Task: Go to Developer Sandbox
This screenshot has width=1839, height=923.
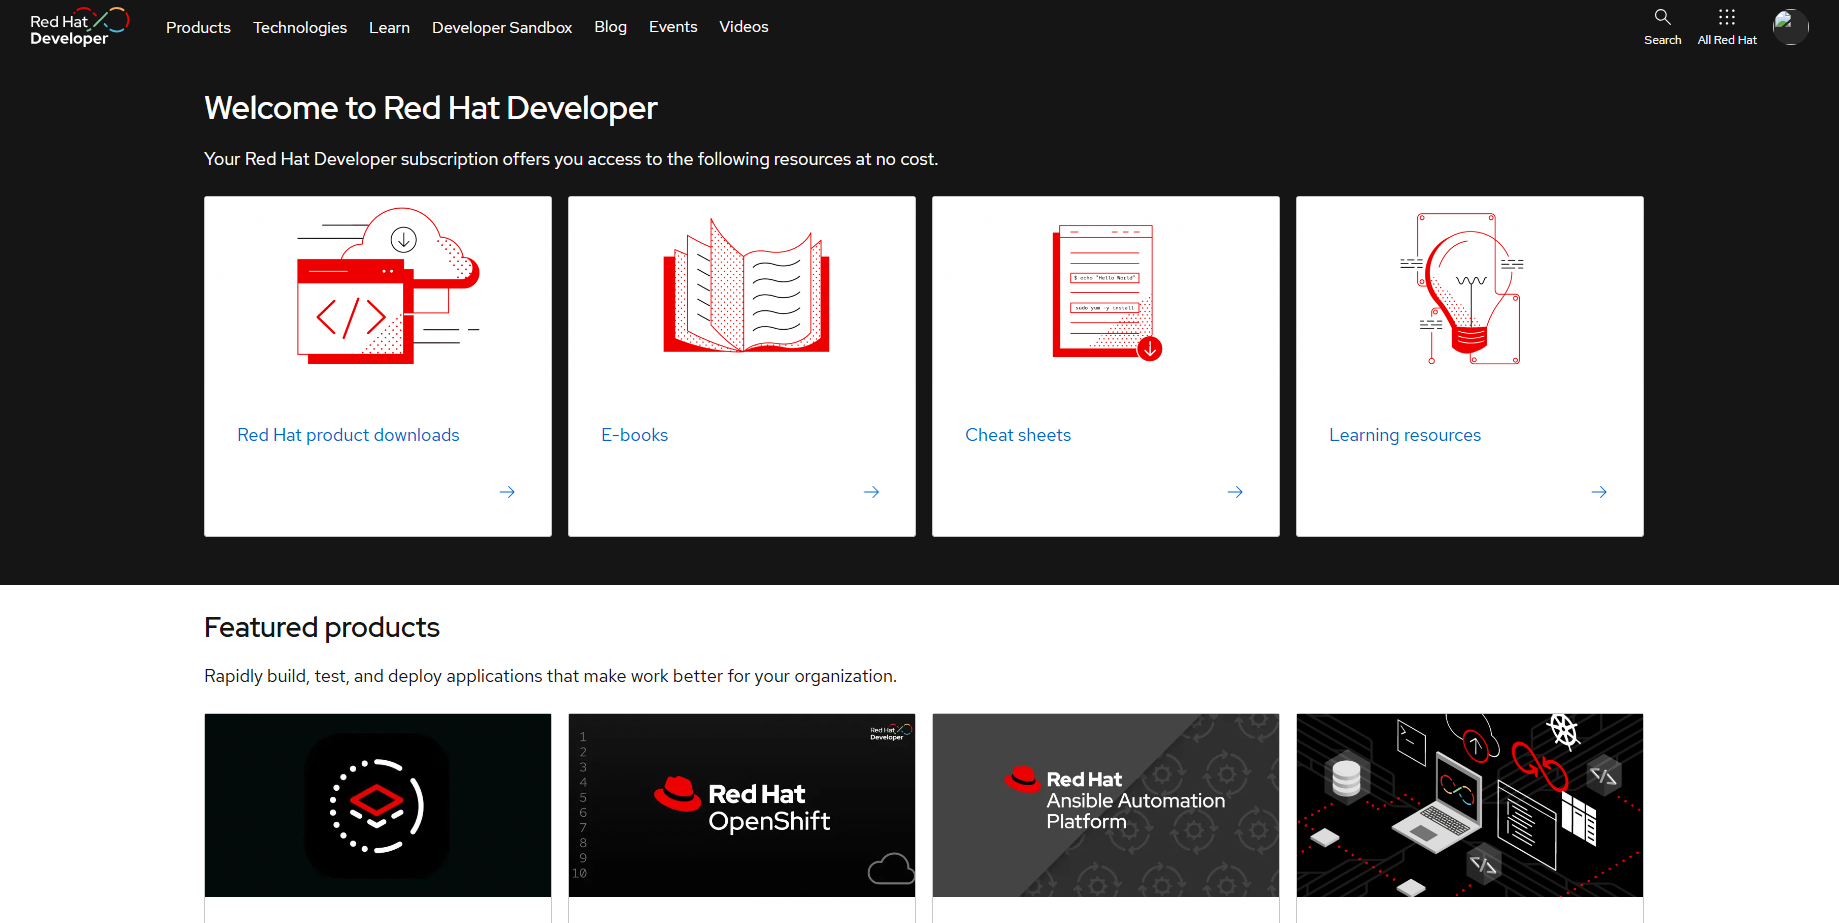Action: tap(502, 27)
